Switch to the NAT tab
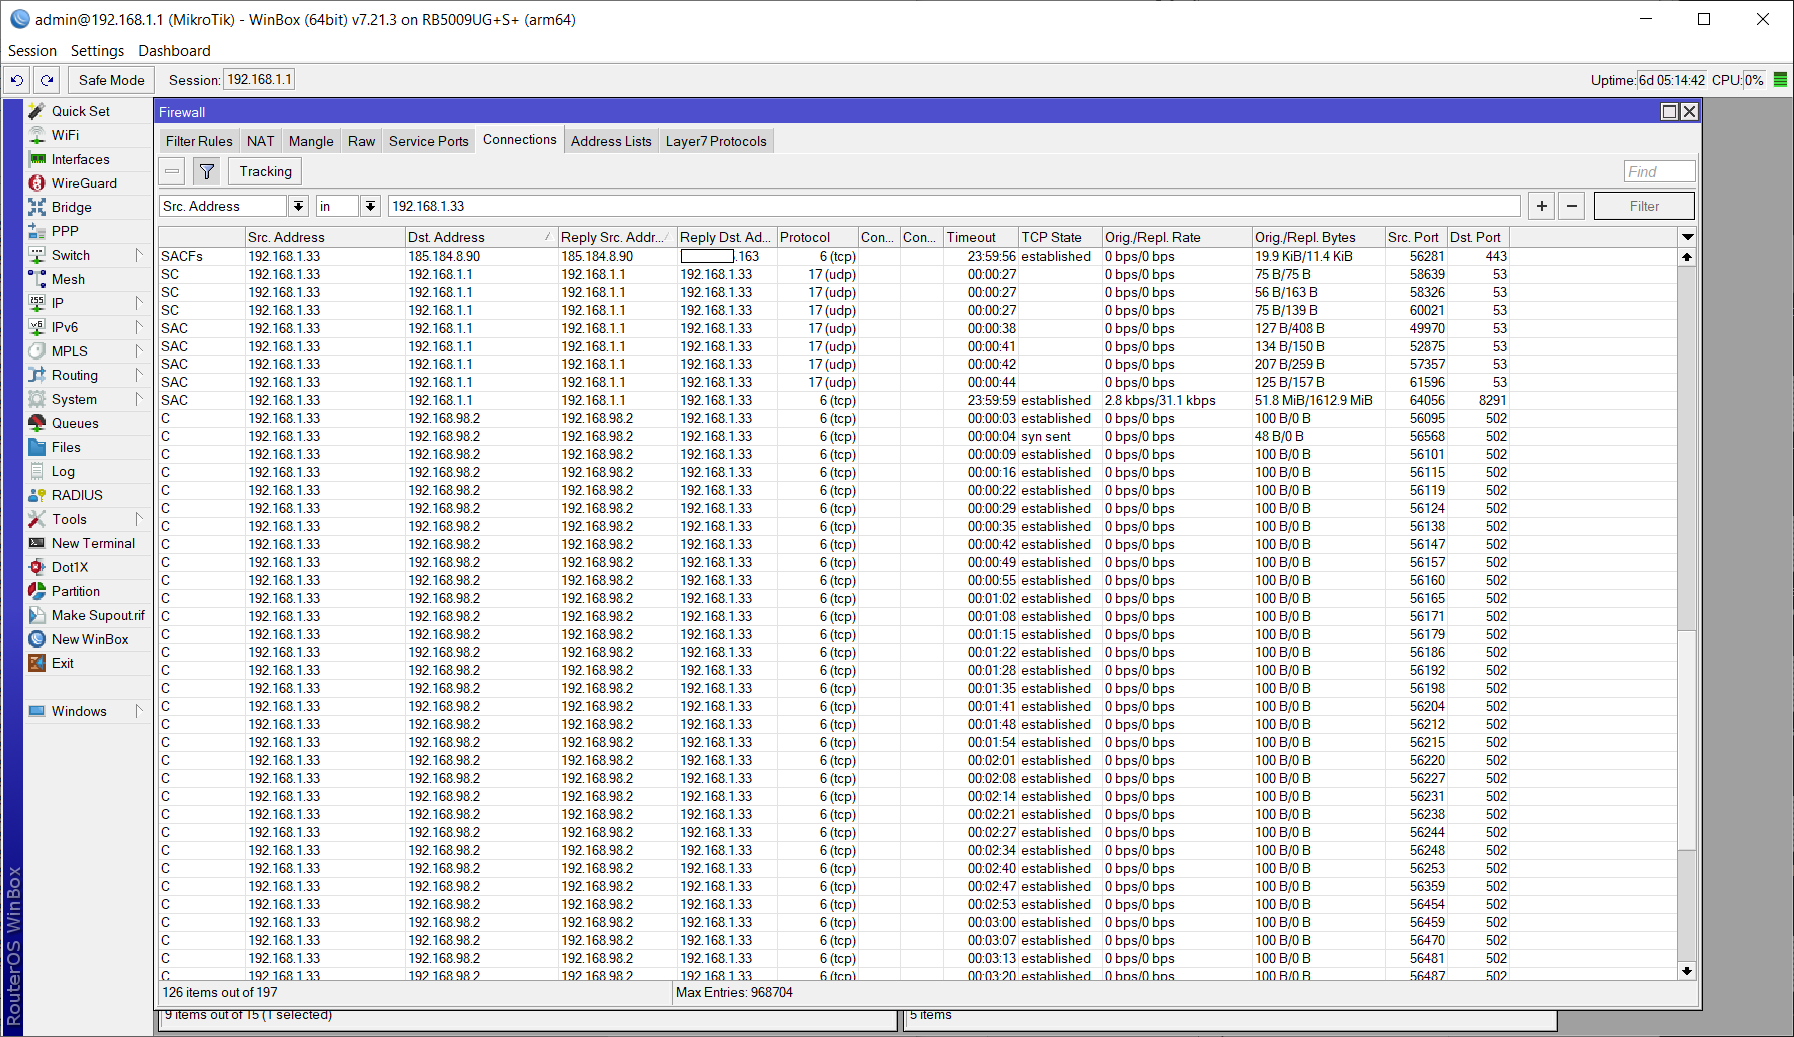1794x1037 pixels. [260, 141]
